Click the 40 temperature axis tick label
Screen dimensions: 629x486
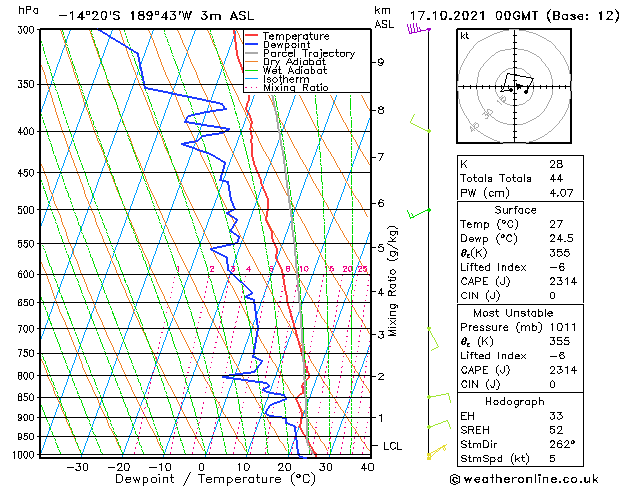click(x=367, y=467)
